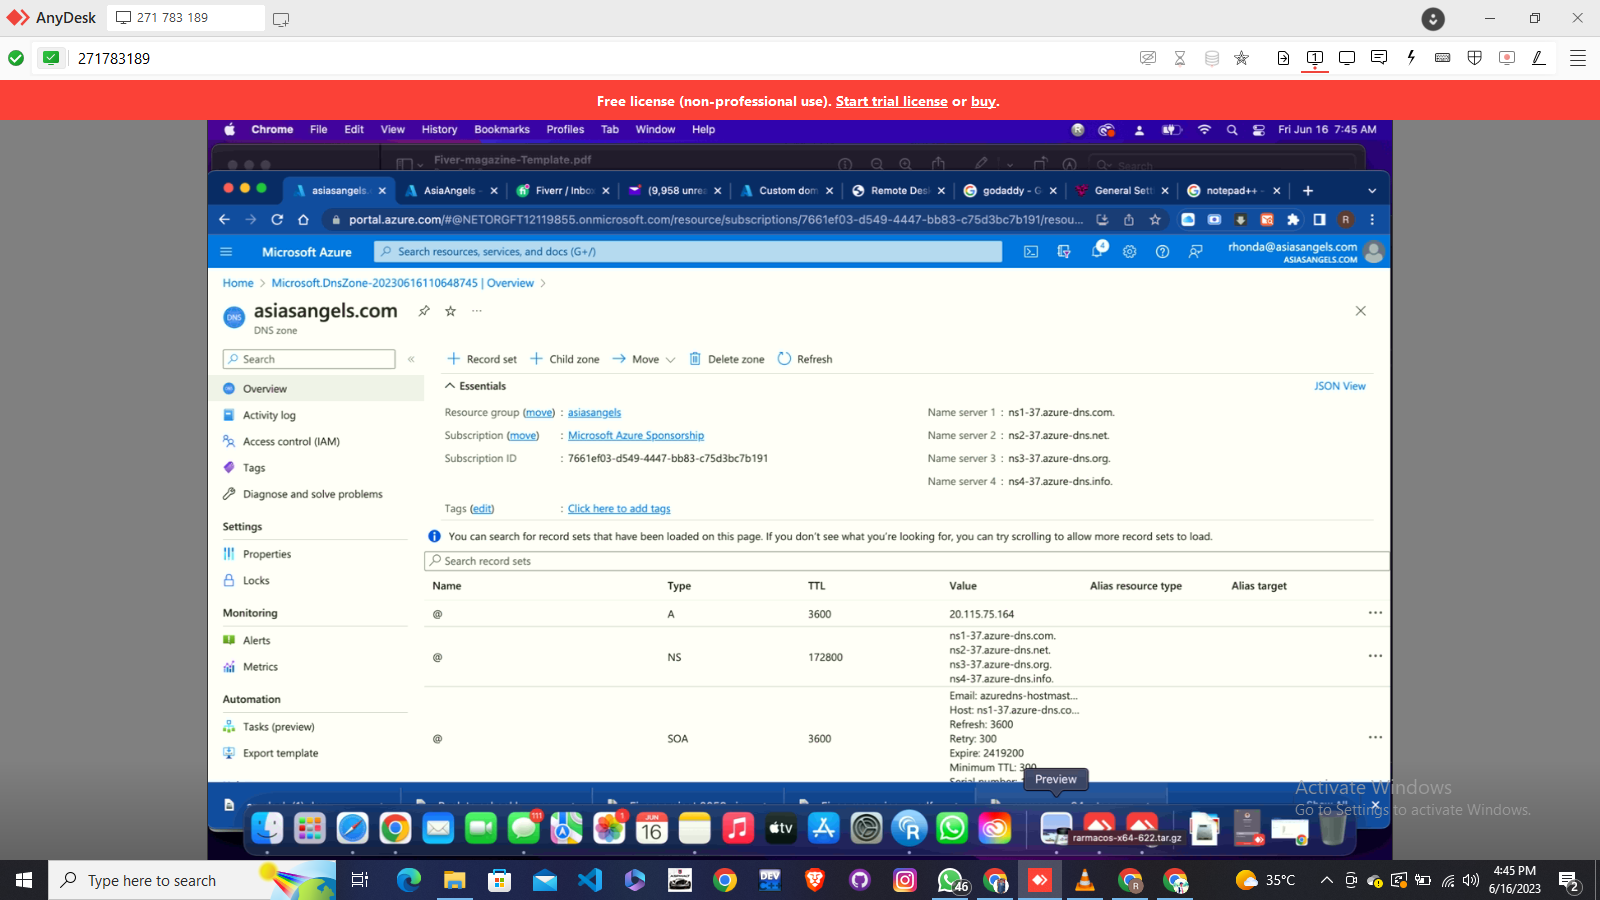
Task: Open Chrome extensions puzzle icon
Action: 1293,219
